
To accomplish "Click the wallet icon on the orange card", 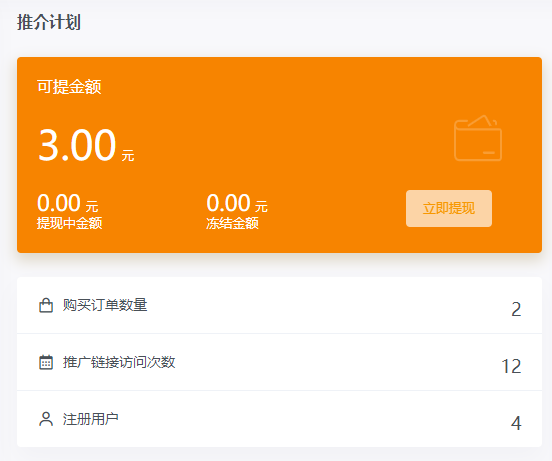I will pyautogui.click(x=478, y=138).
